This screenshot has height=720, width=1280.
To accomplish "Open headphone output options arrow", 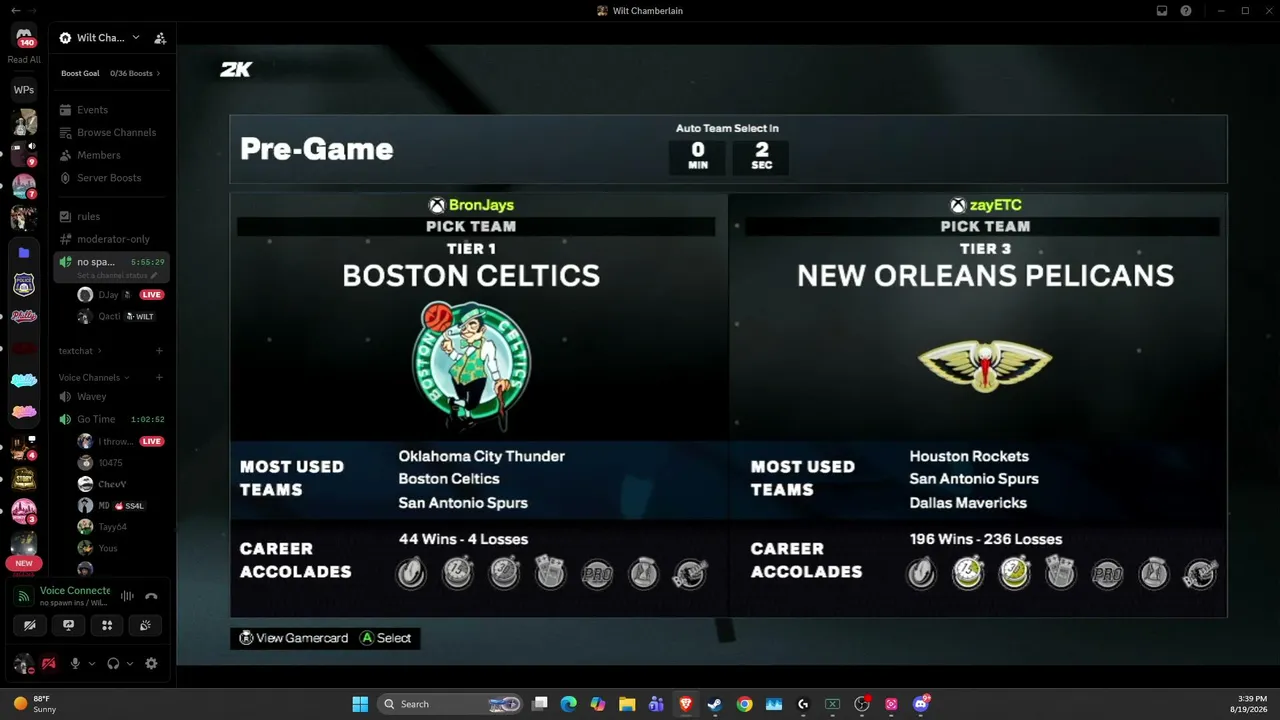I will click(x=130, y=663).
